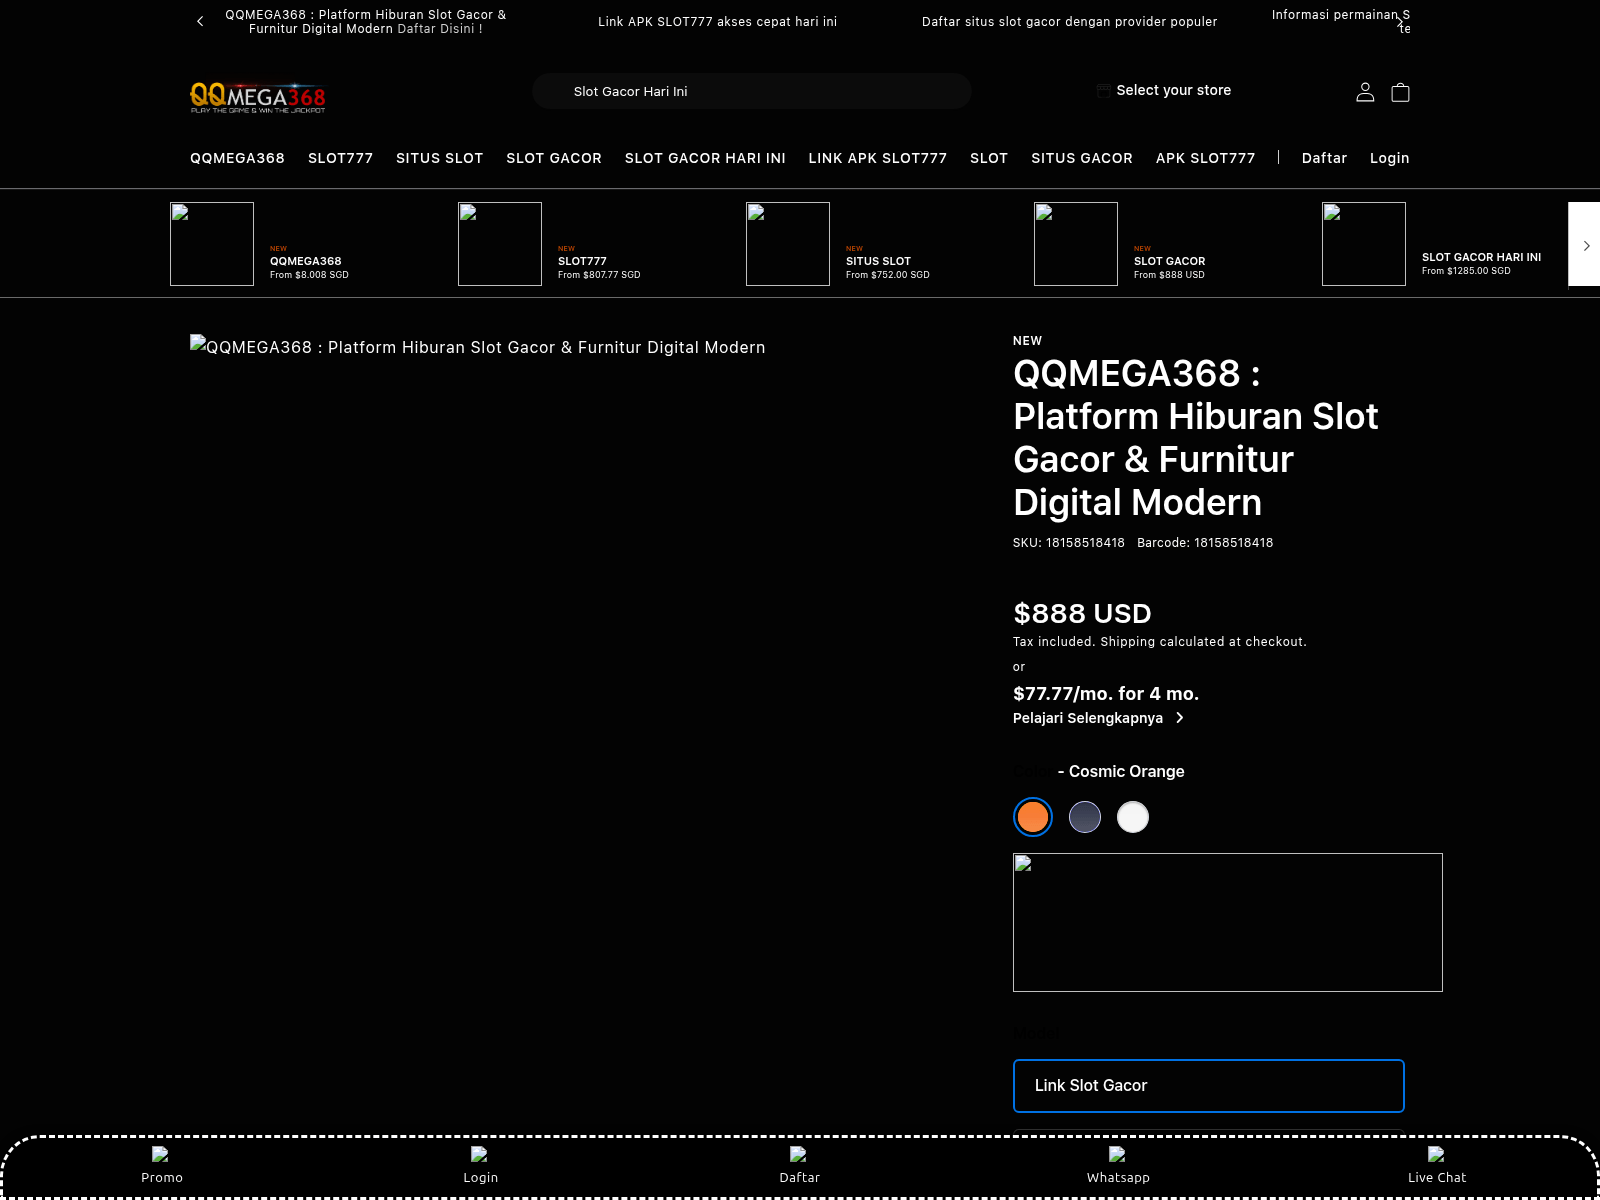Click the $77.77/mo. for 4 mo. text
The width and height of the screenshot is (1600, 1200).
pos(1106,693)
